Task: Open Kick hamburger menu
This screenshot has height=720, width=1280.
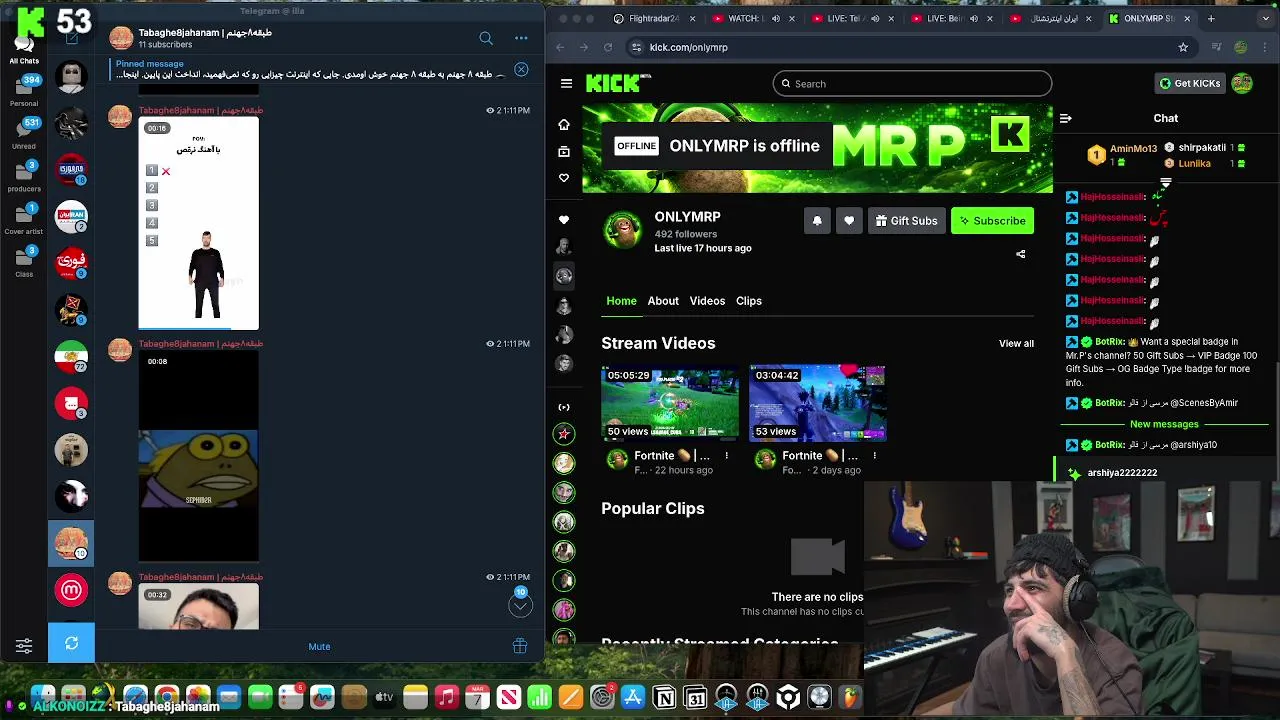Action: pyautogui.click(x=566, y=84)
